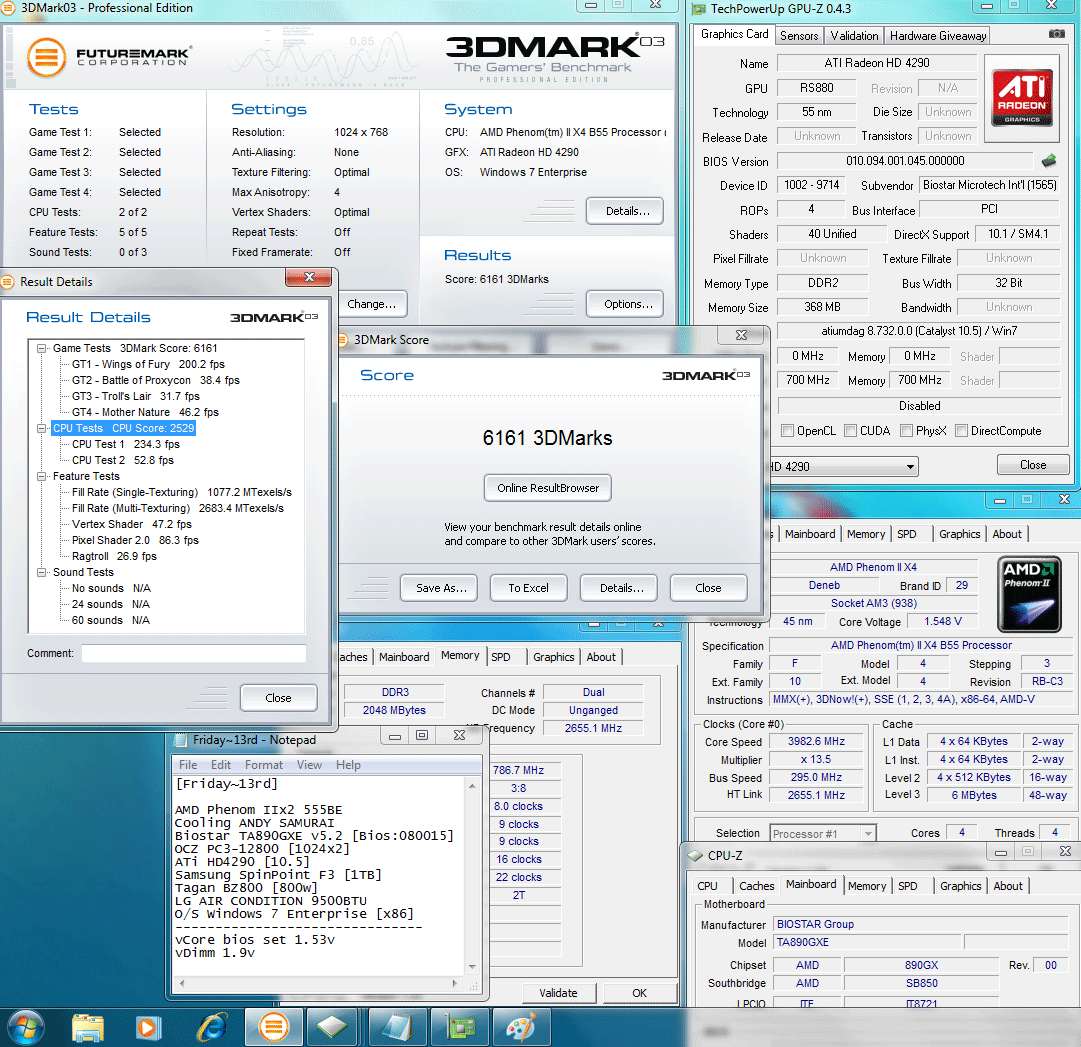Click the System Details... button
Image resolution: width=1081 pixels, height=1047 pixels.
627,211
